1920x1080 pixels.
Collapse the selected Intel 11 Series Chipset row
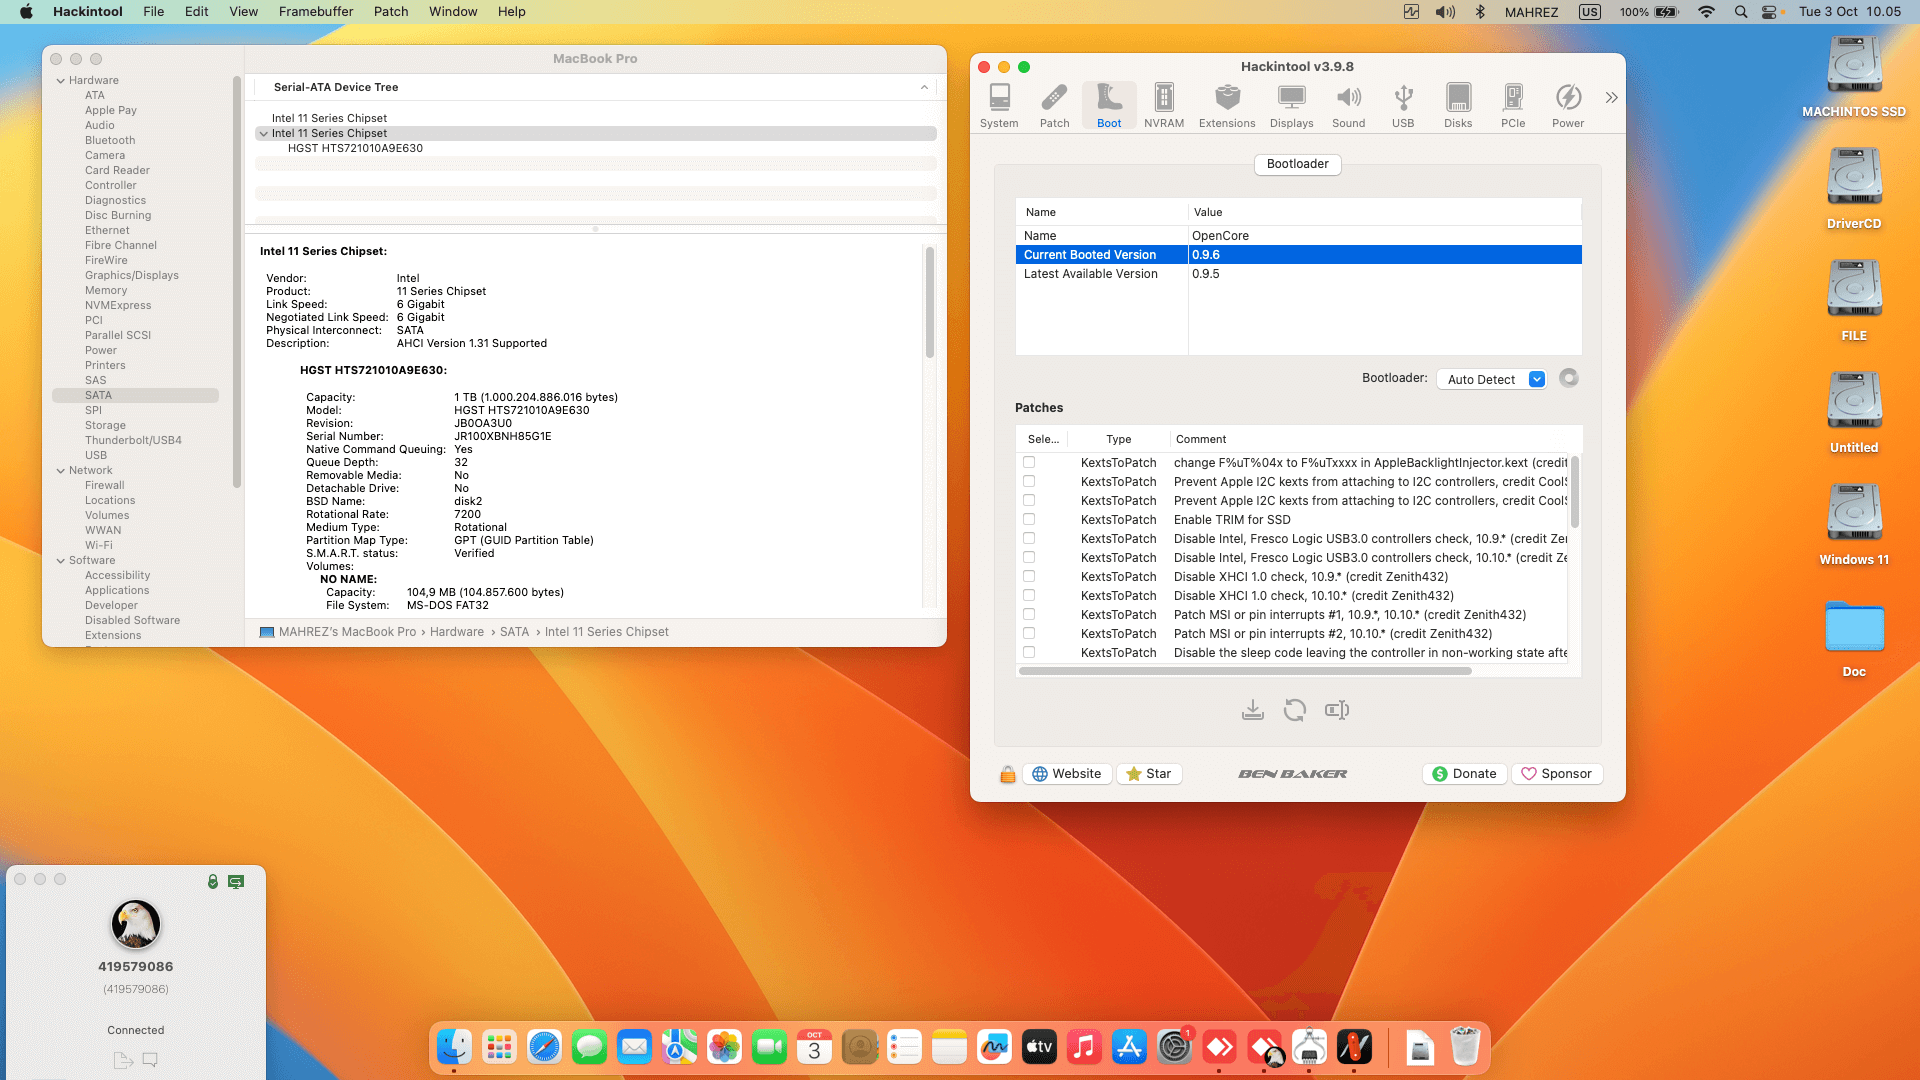(x=264, y=134)
